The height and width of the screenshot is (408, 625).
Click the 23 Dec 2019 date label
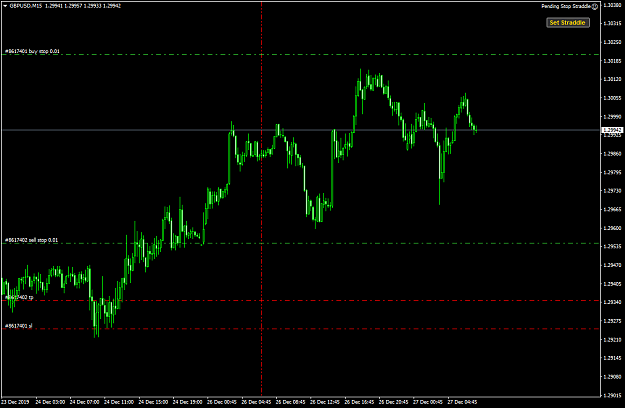click(x=16, y=402)
